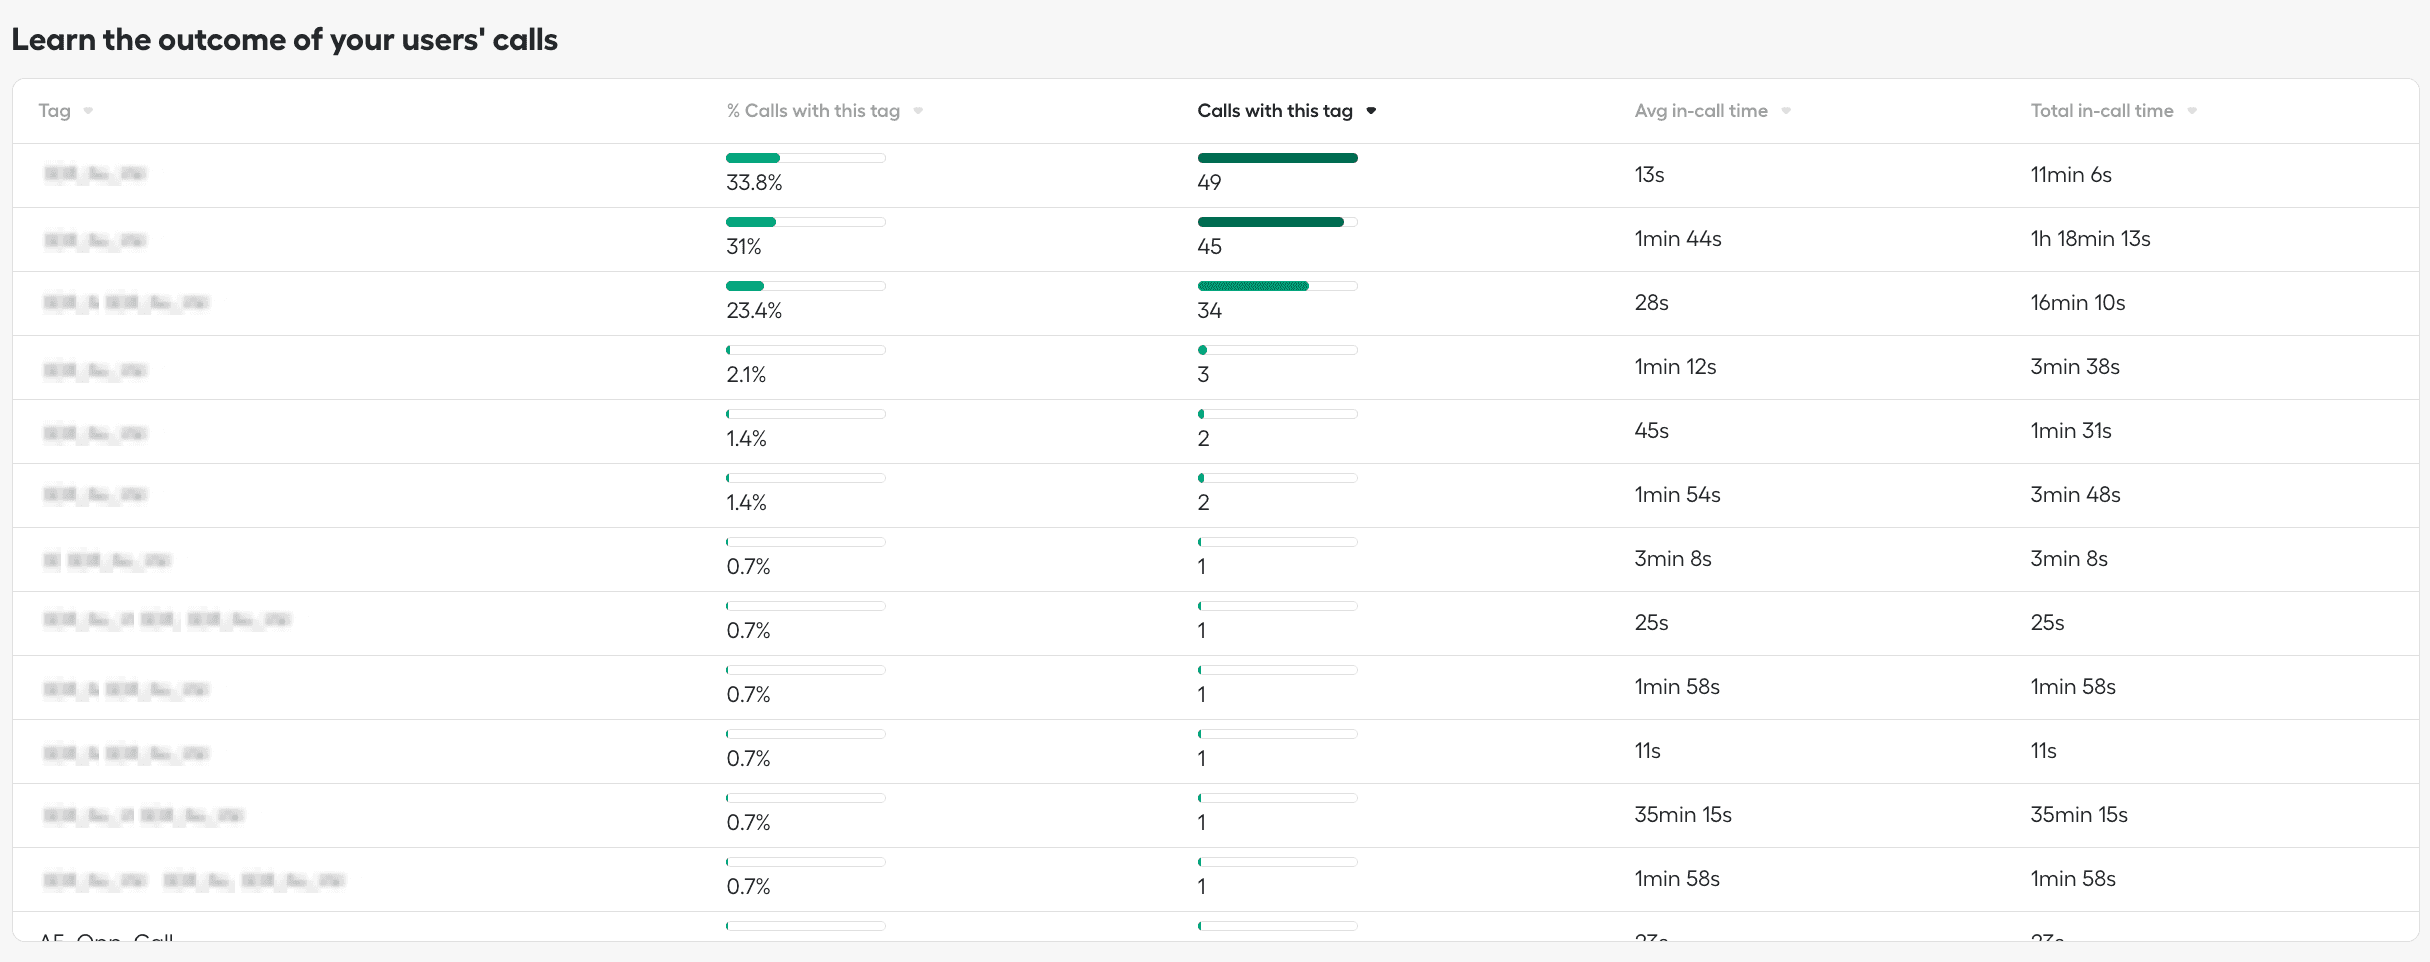Open the Avg in-call time sort dropdown

click(1786, 111)
